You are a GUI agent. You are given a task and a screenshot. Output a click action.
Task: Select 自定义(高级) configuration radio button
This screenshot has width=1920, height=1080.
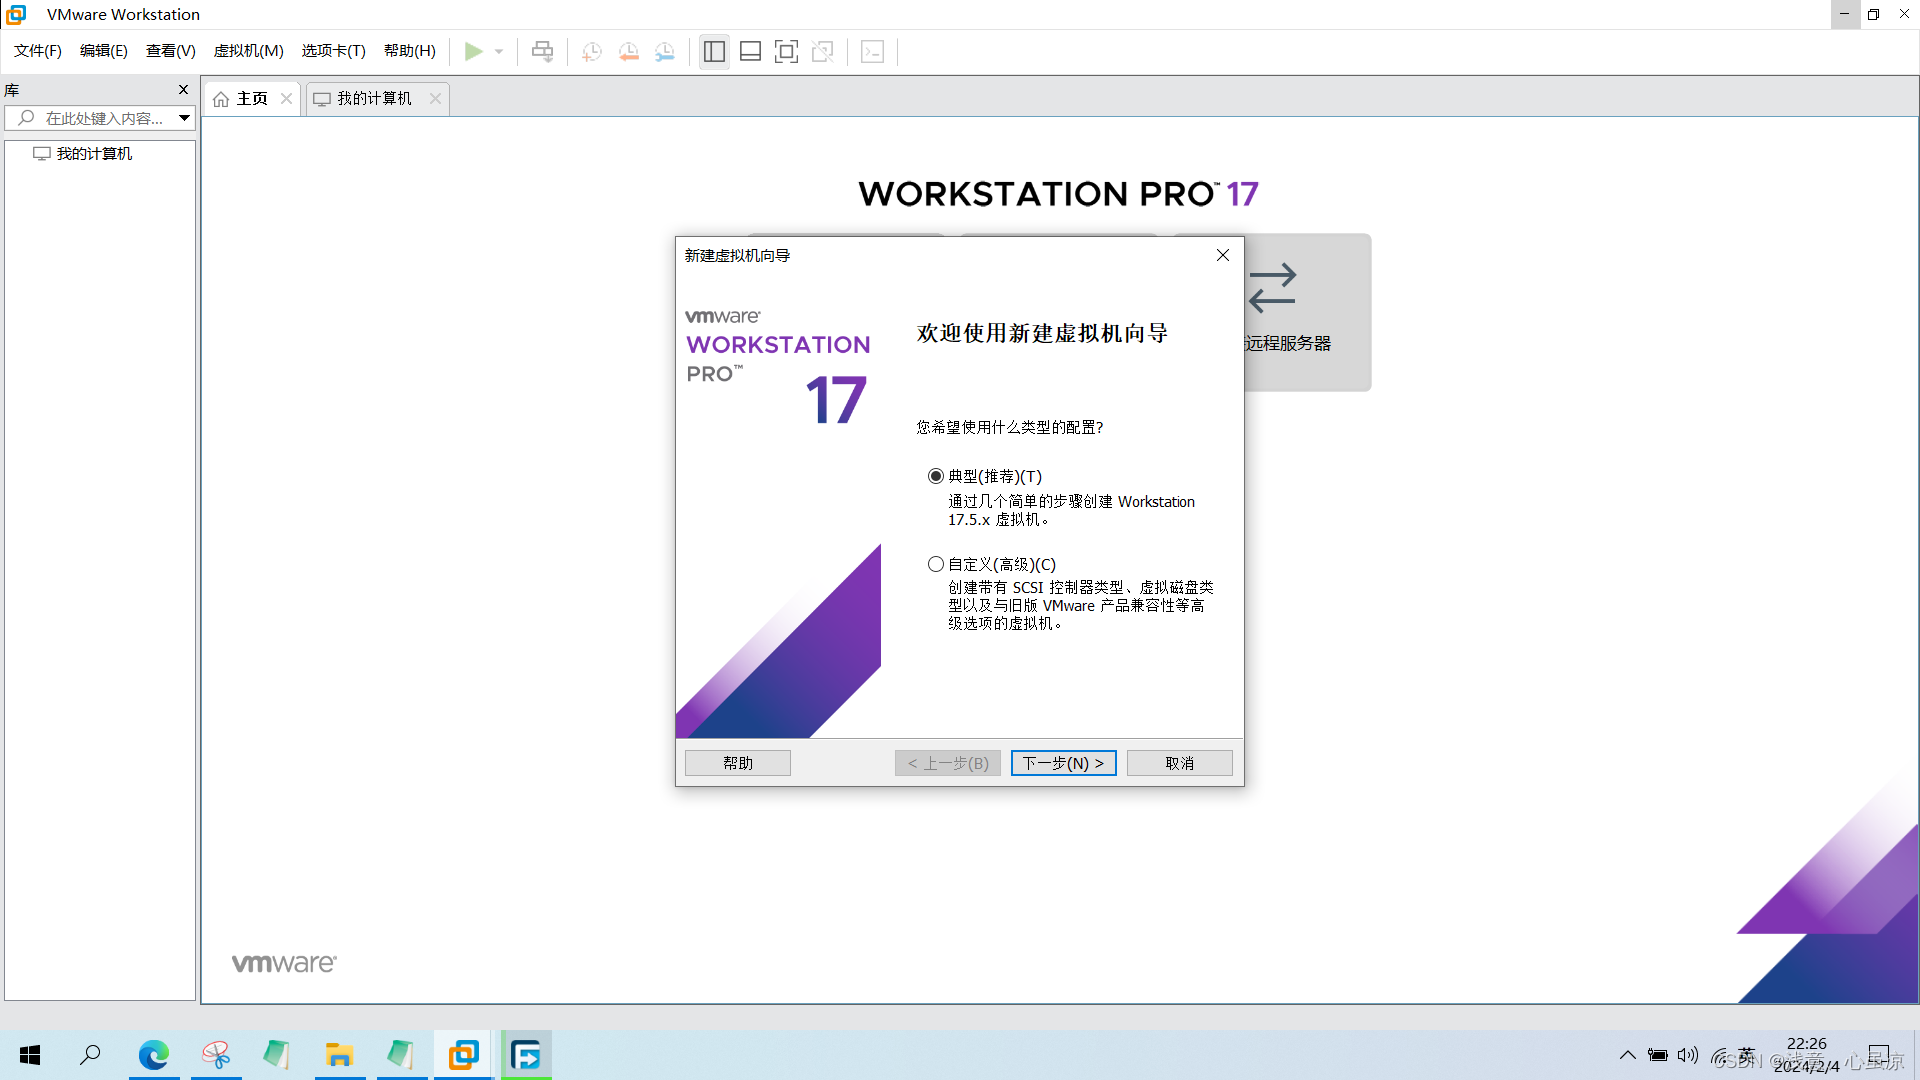tap(935, 564)
